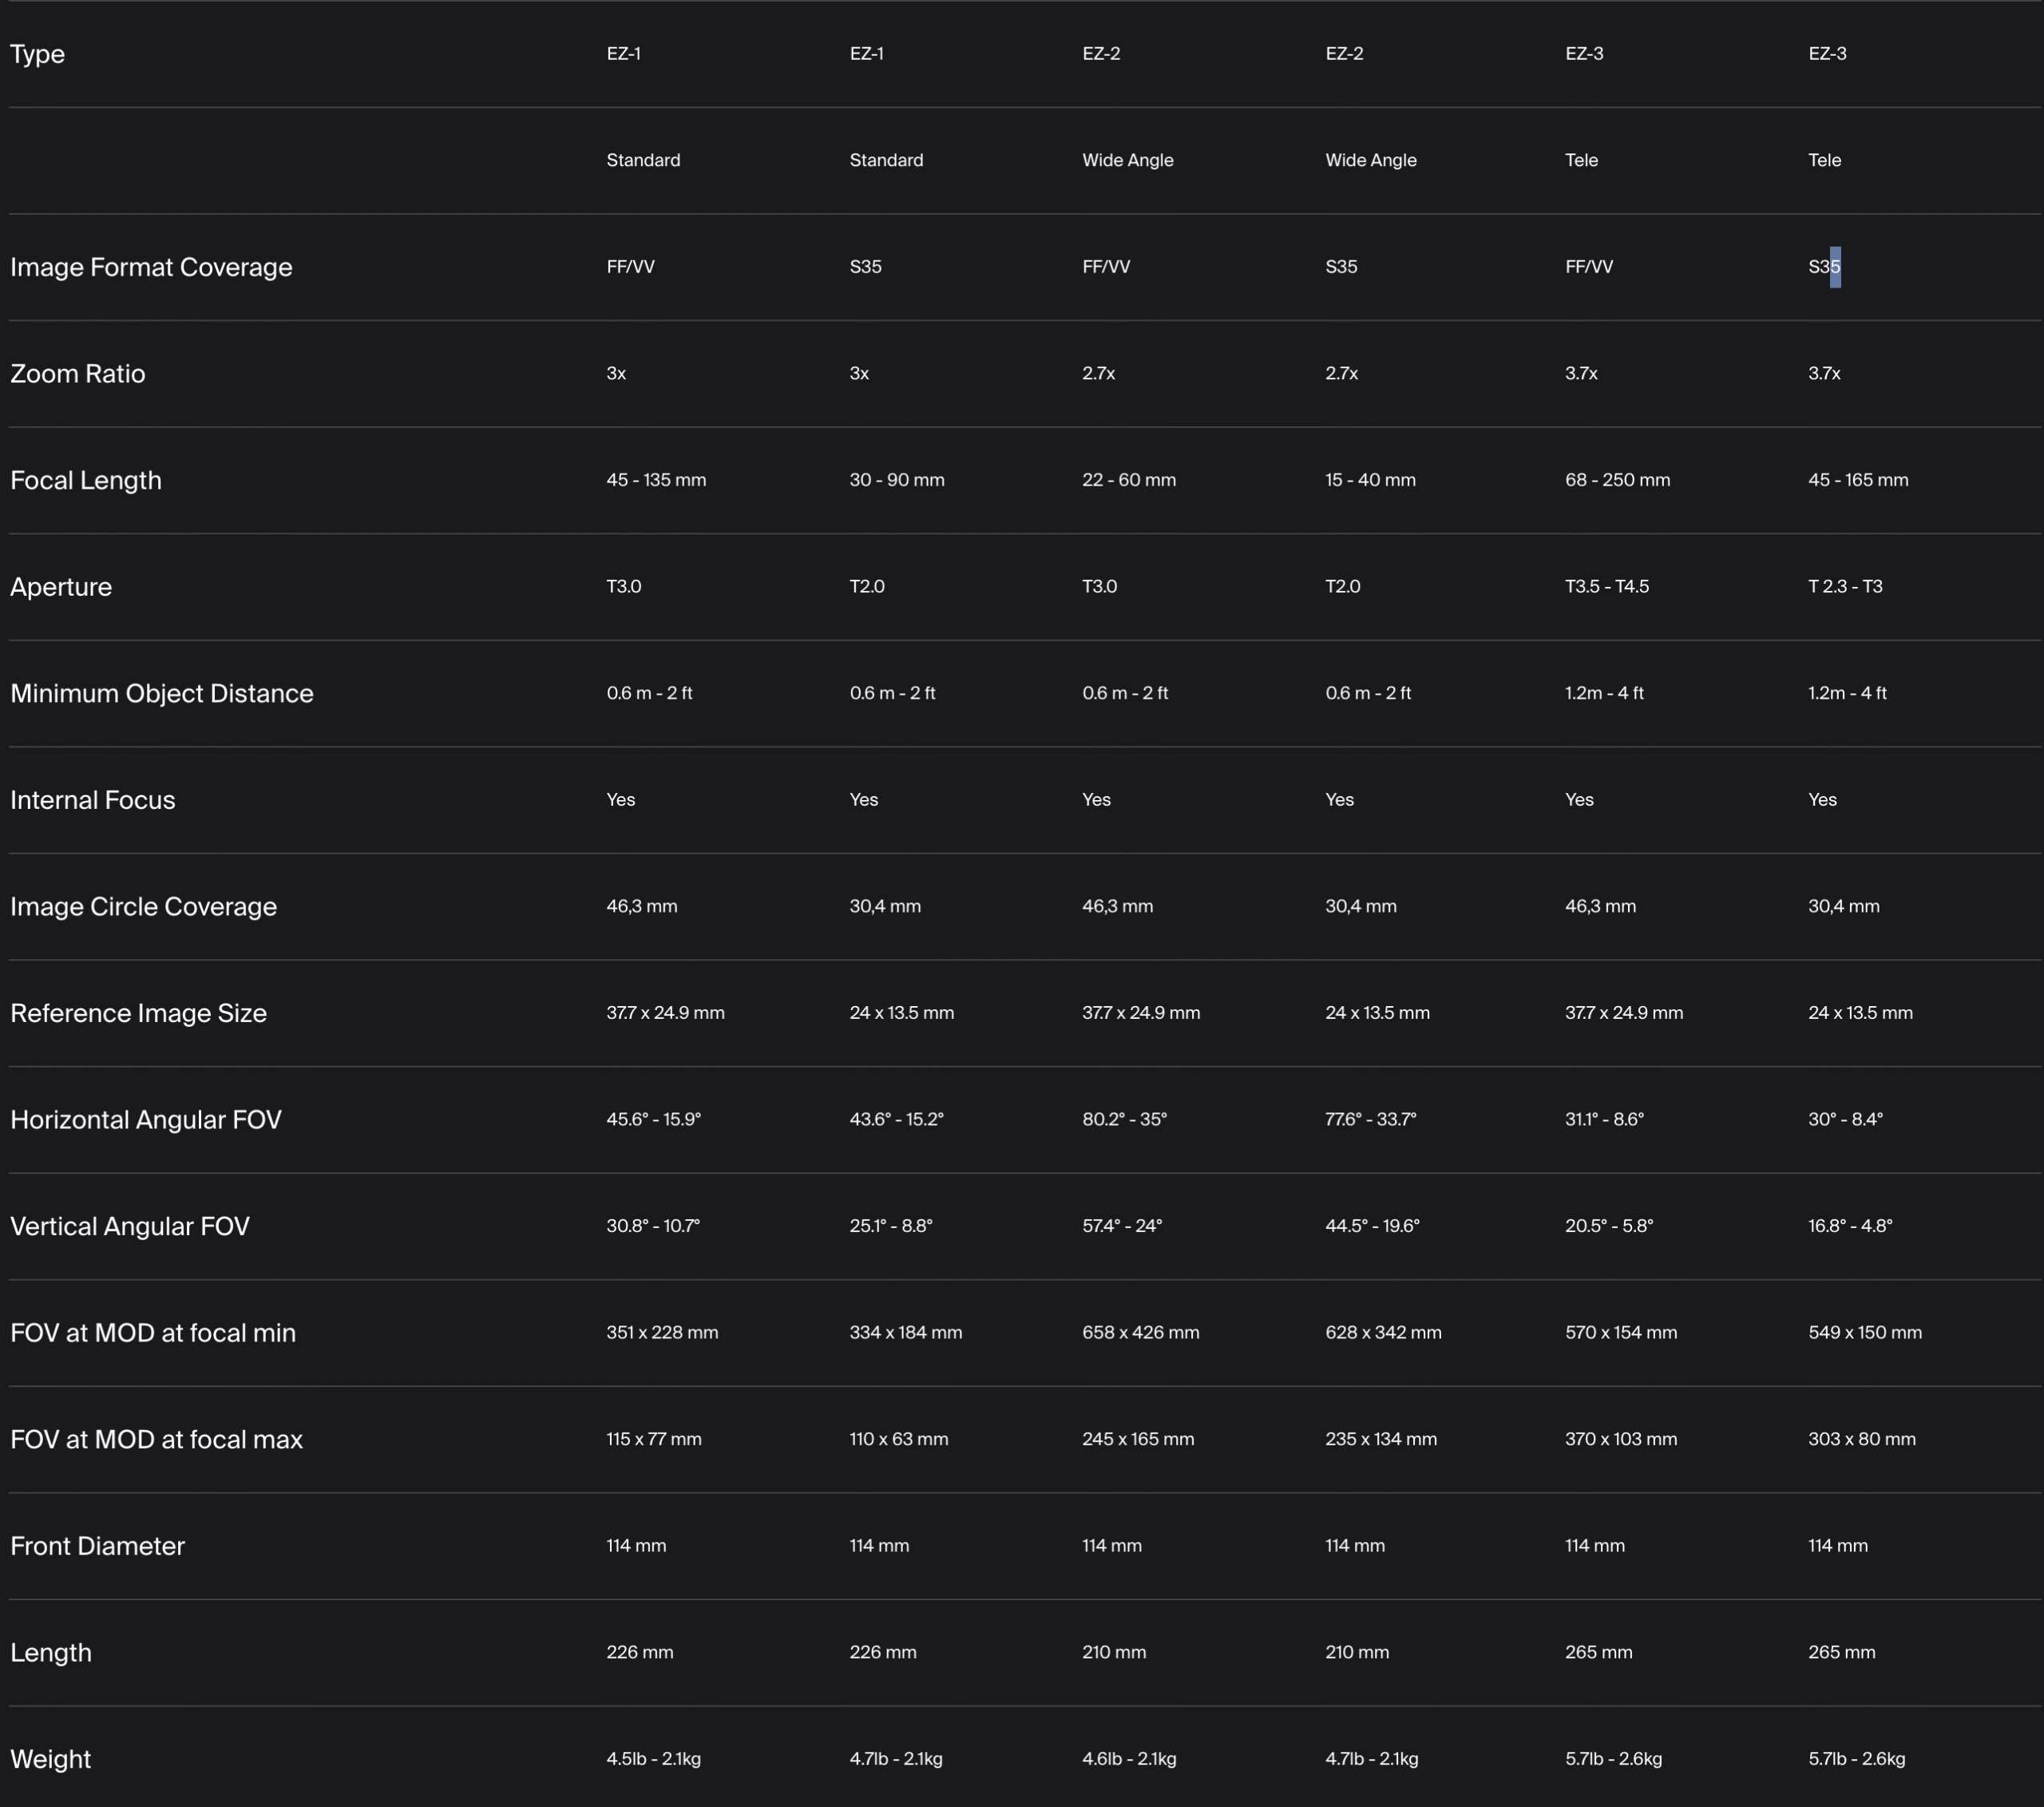The height and width of the screenshot is (1807, 2044).
Task: Click FOV value '570 x 154 mm'
Action: coord(1621,1333)
